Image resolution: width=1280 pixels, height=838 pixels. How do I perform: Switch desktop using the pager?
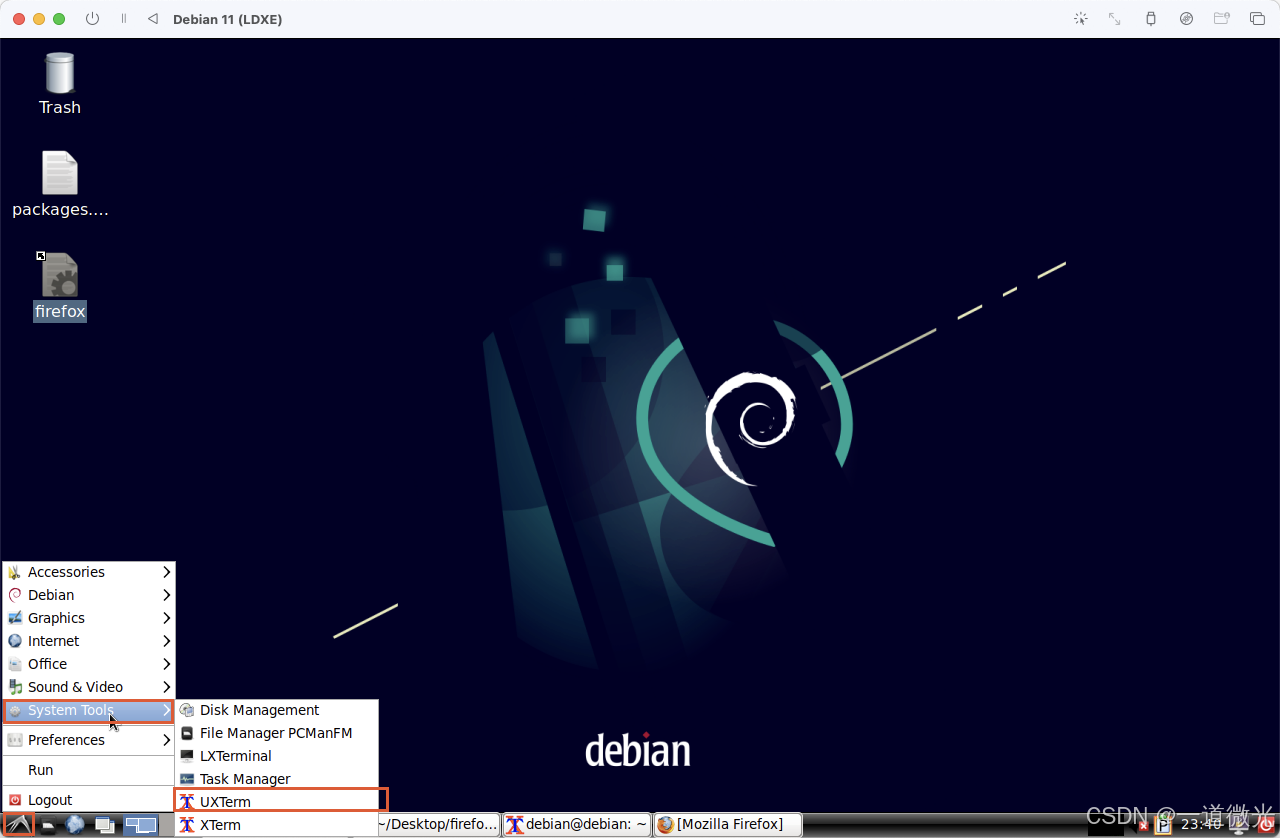coord(141,826)
